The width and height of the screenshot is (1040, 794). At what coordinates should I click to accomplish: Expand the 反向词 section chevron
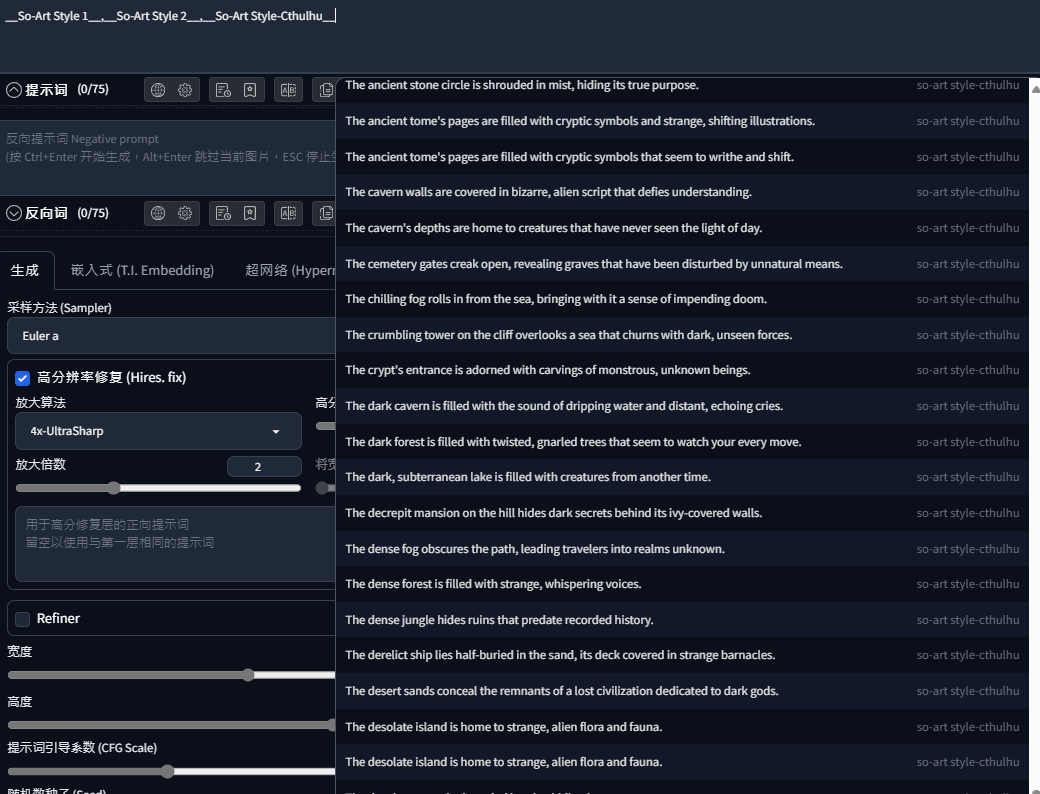14,213
